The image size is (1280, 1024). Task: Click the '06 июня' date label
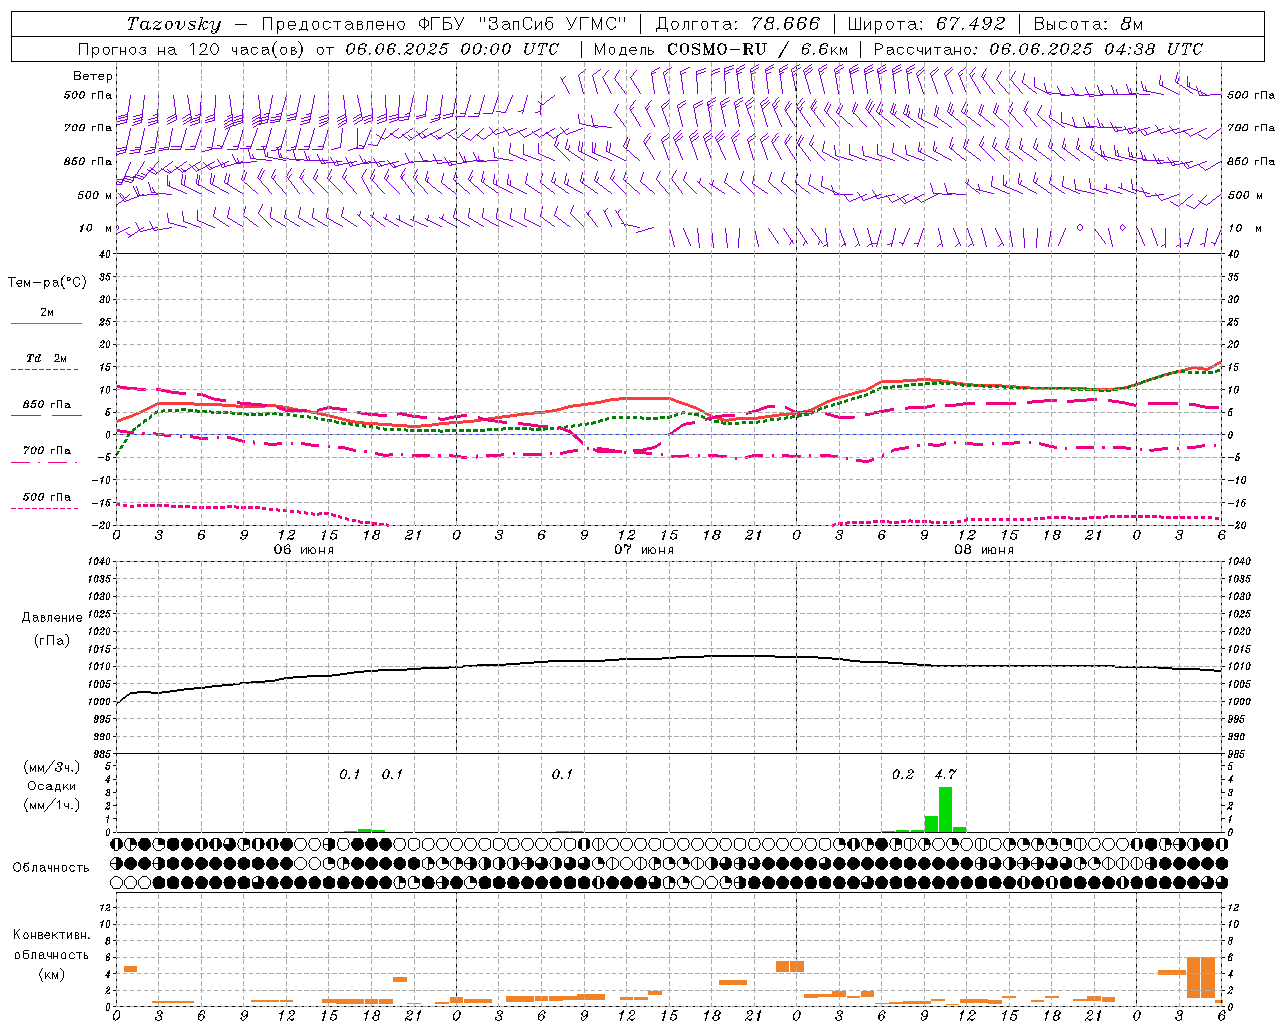click(303, 550)
